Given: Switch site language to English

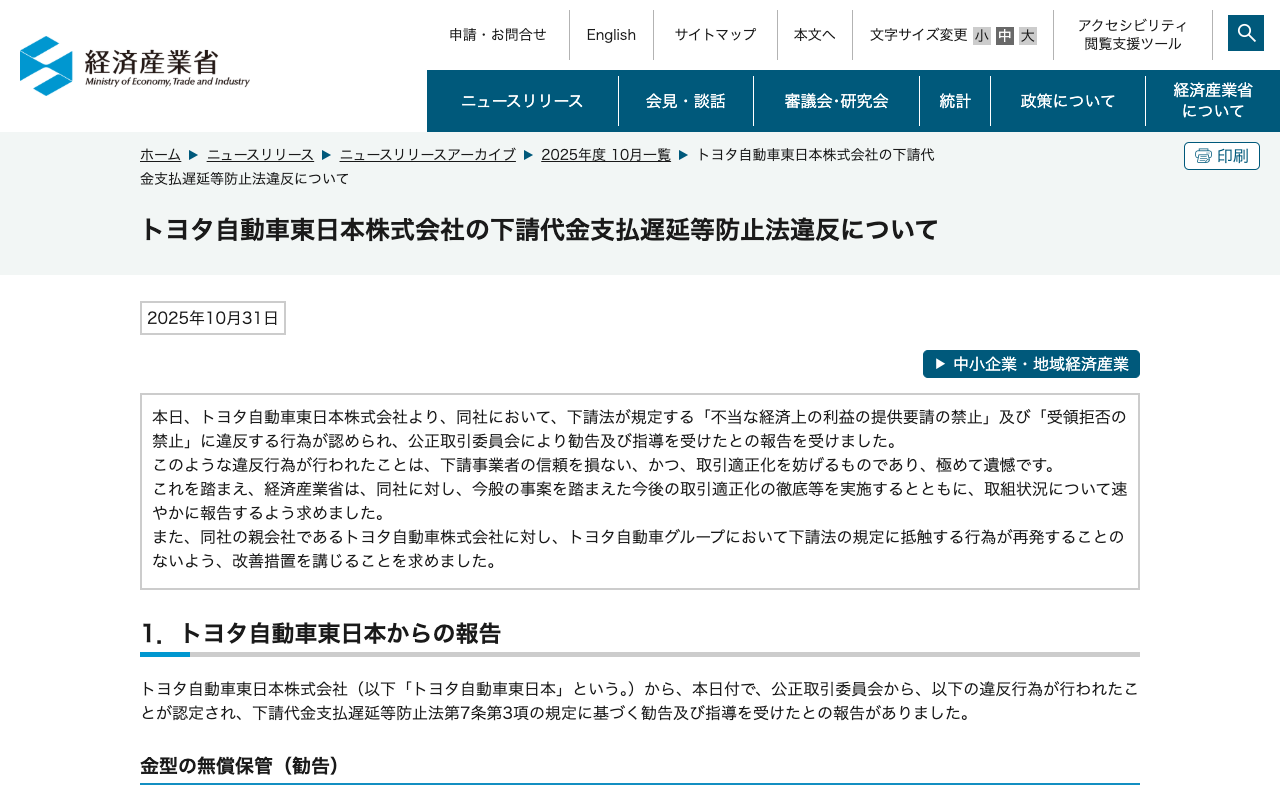Looking at the screenshot, I should coord(611,35).
